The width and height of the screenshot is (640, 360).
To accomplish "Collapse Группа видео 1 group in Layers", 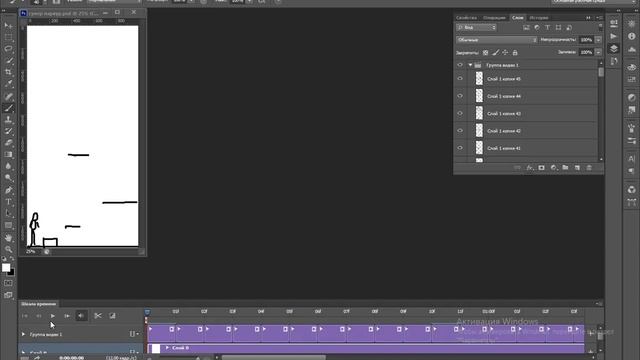I will [470, 65].
